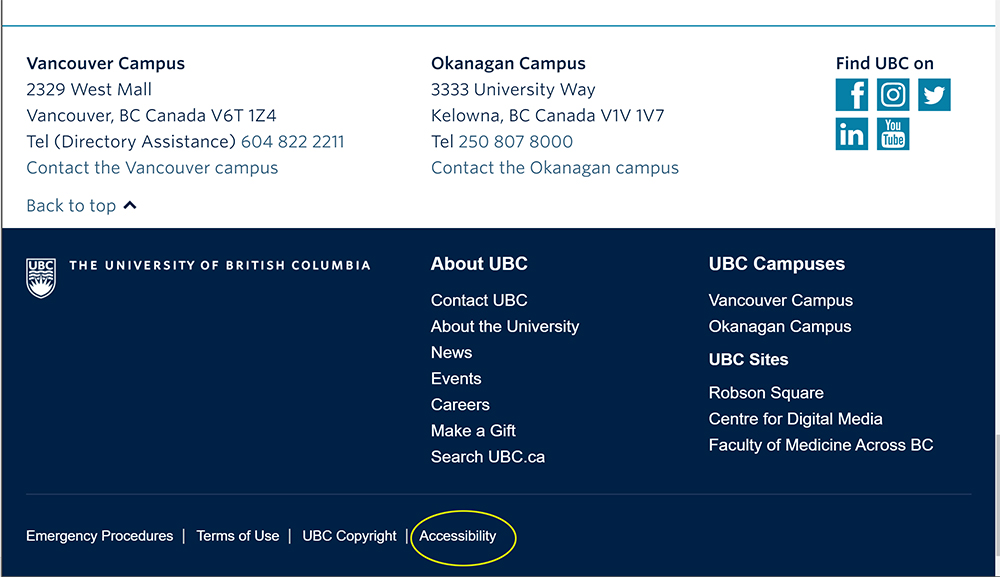Open Emergency Procedures link
The height and width of the screenshot is (577, 1000).
click(99, 536)
